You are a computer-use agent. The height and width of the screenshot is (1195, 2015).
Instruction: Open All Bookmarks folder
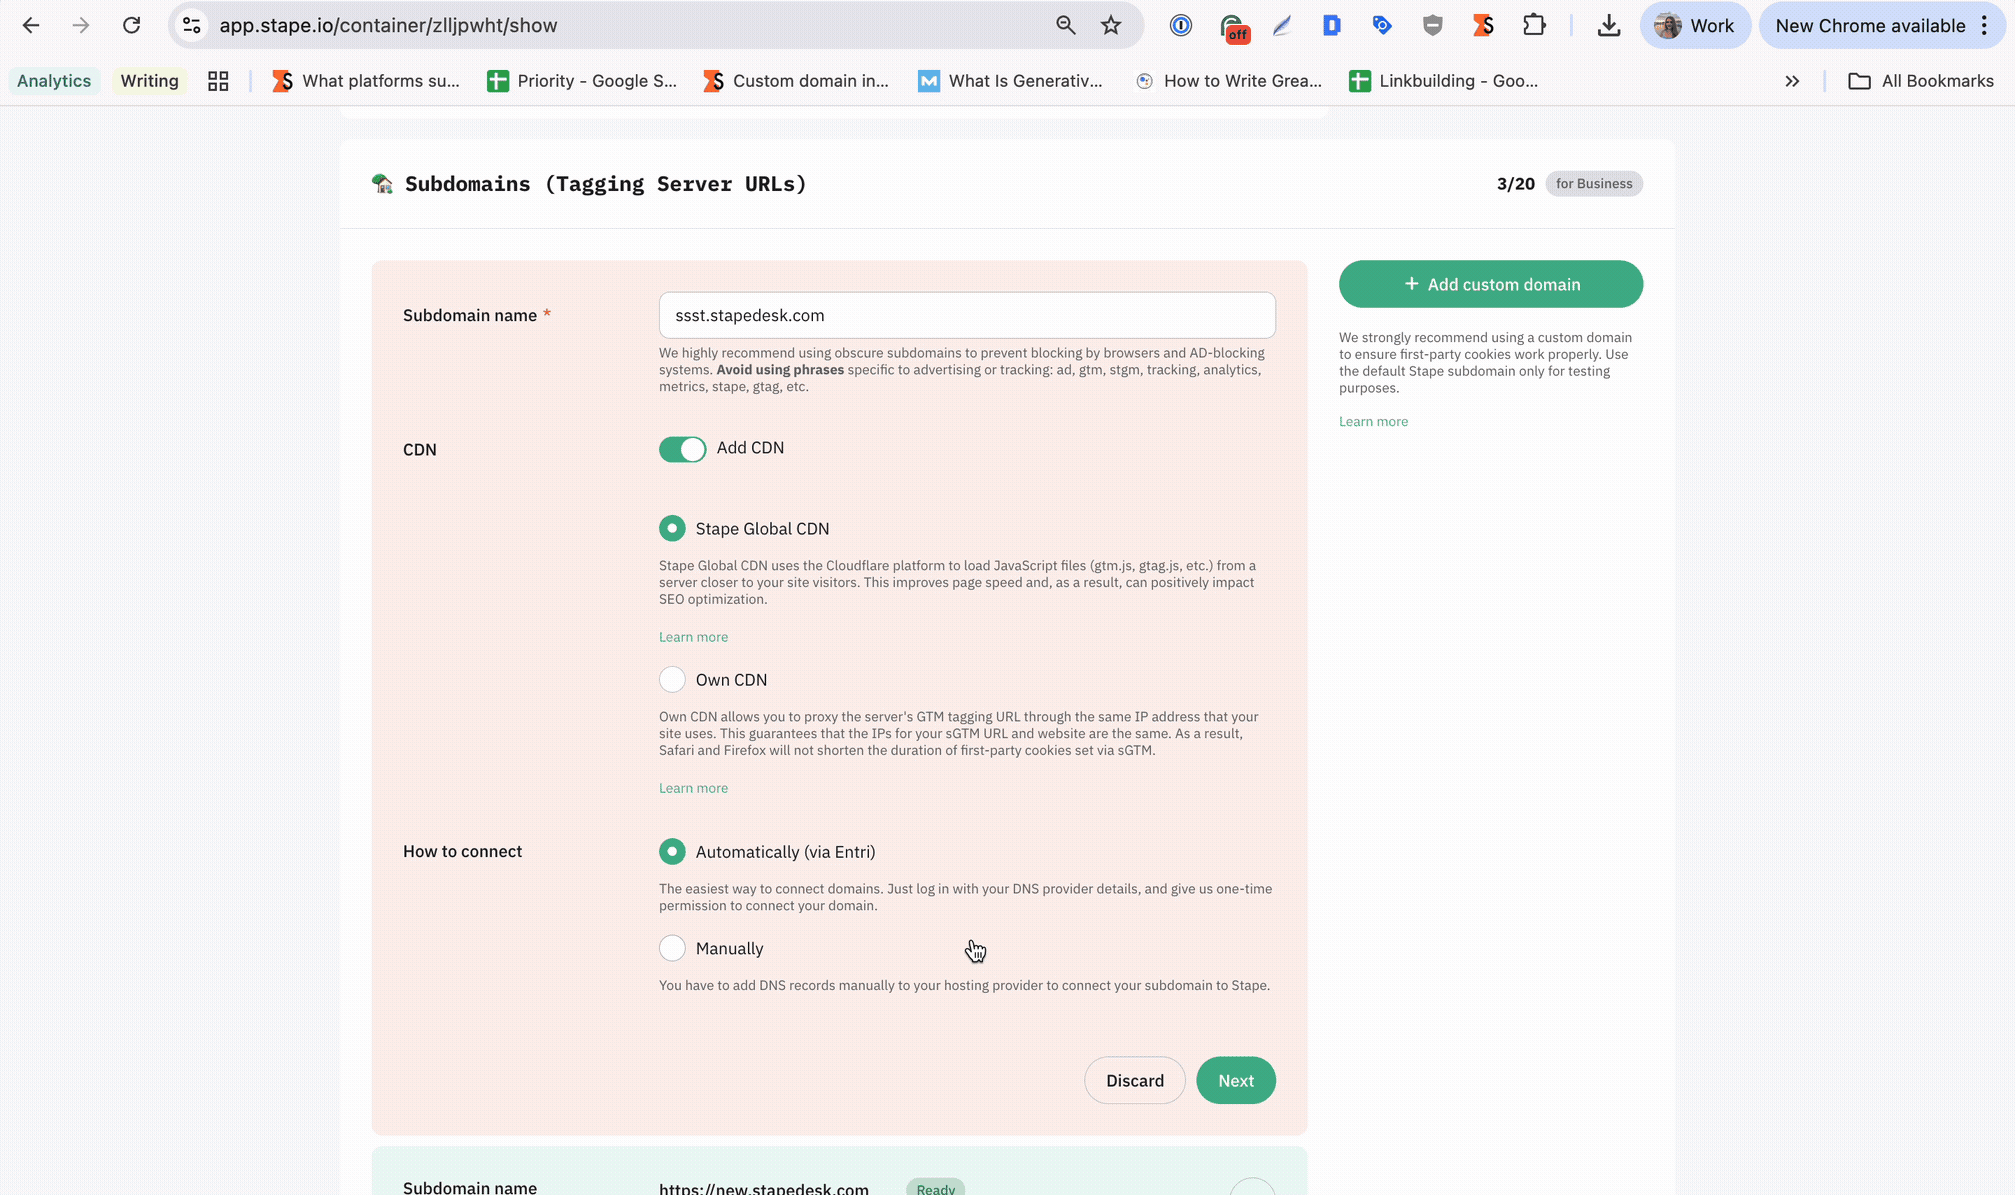click(x=1921, y=81)
